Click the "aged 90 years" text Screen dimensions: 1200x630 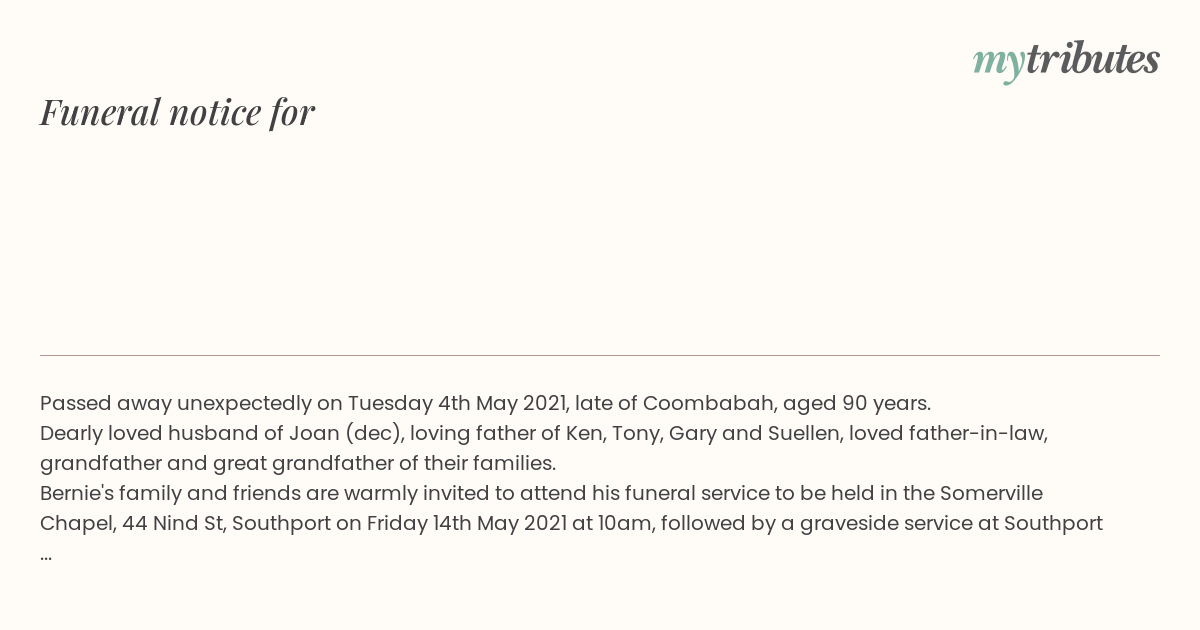click(857, 403)
